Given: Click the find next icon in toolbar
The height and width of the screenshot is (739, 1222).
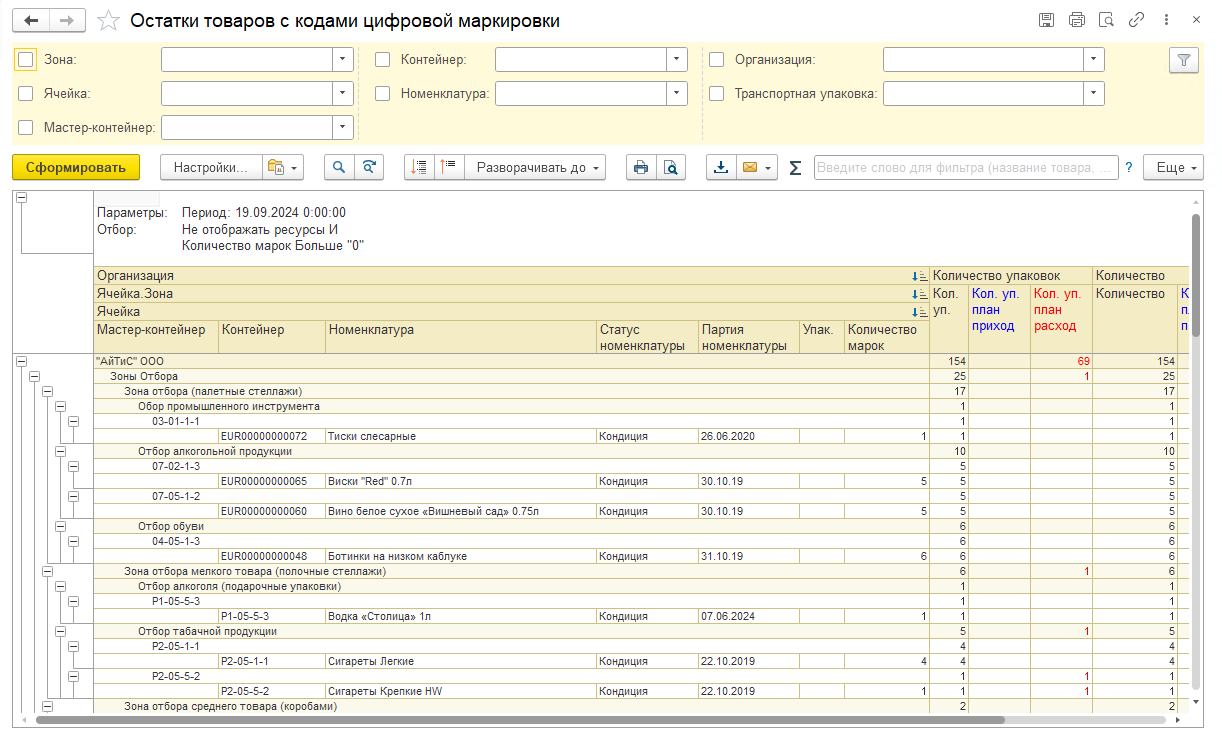Looking at the screenshot, I should tap(370, 168).
